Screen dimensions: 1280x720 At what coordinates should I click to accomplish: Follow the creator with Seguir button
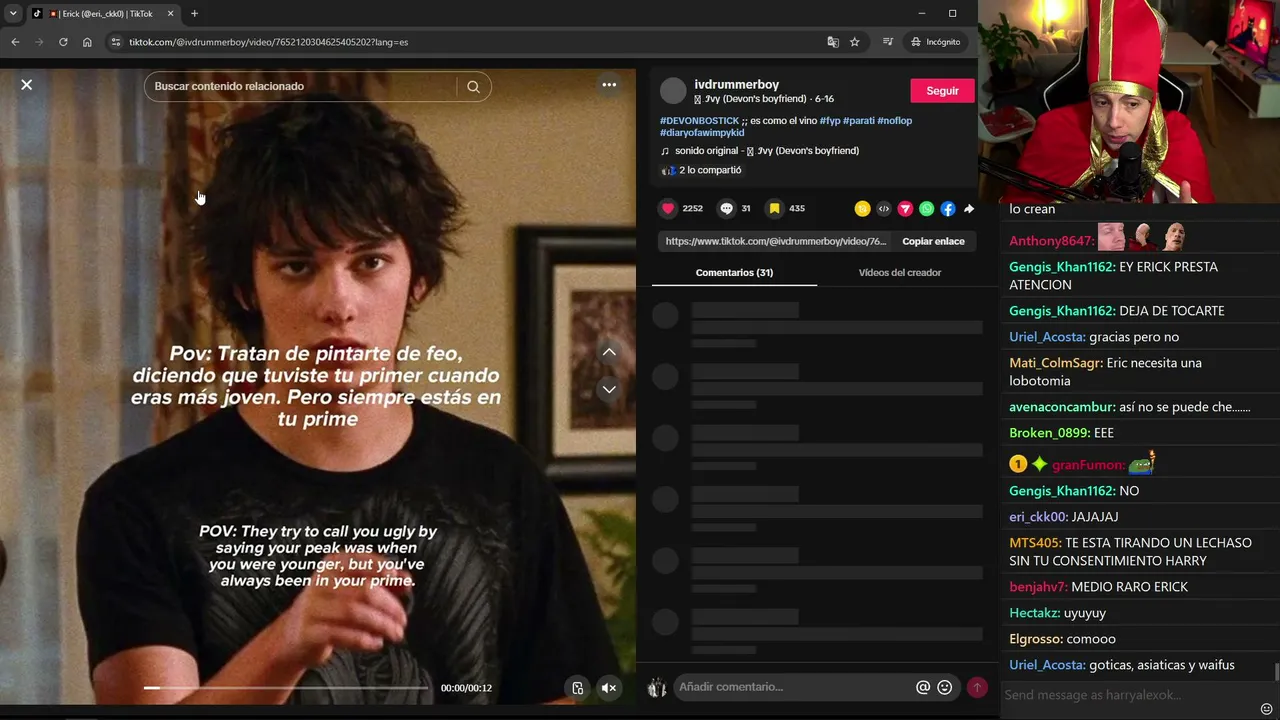tap(942, 91)
